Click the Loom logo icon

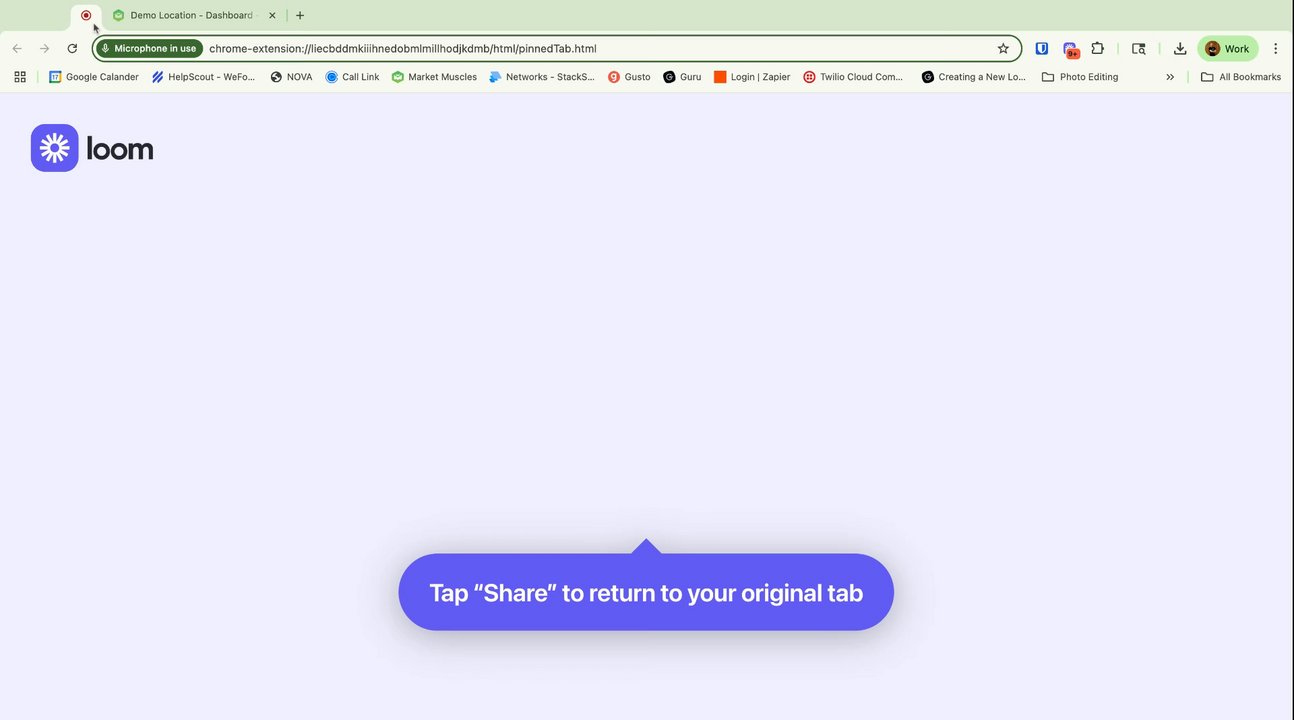pyautogui.click(x=55, y=148)
